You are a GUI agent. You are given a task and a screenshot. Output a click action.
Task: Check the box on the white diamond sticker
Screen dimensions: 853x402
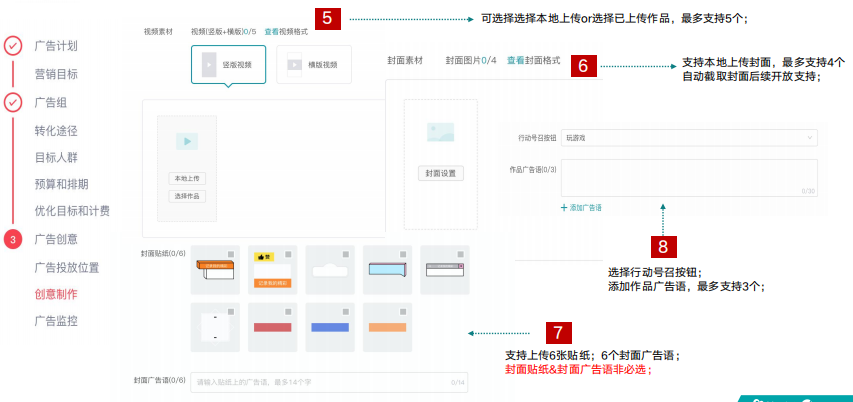click(x=231, y=313)
